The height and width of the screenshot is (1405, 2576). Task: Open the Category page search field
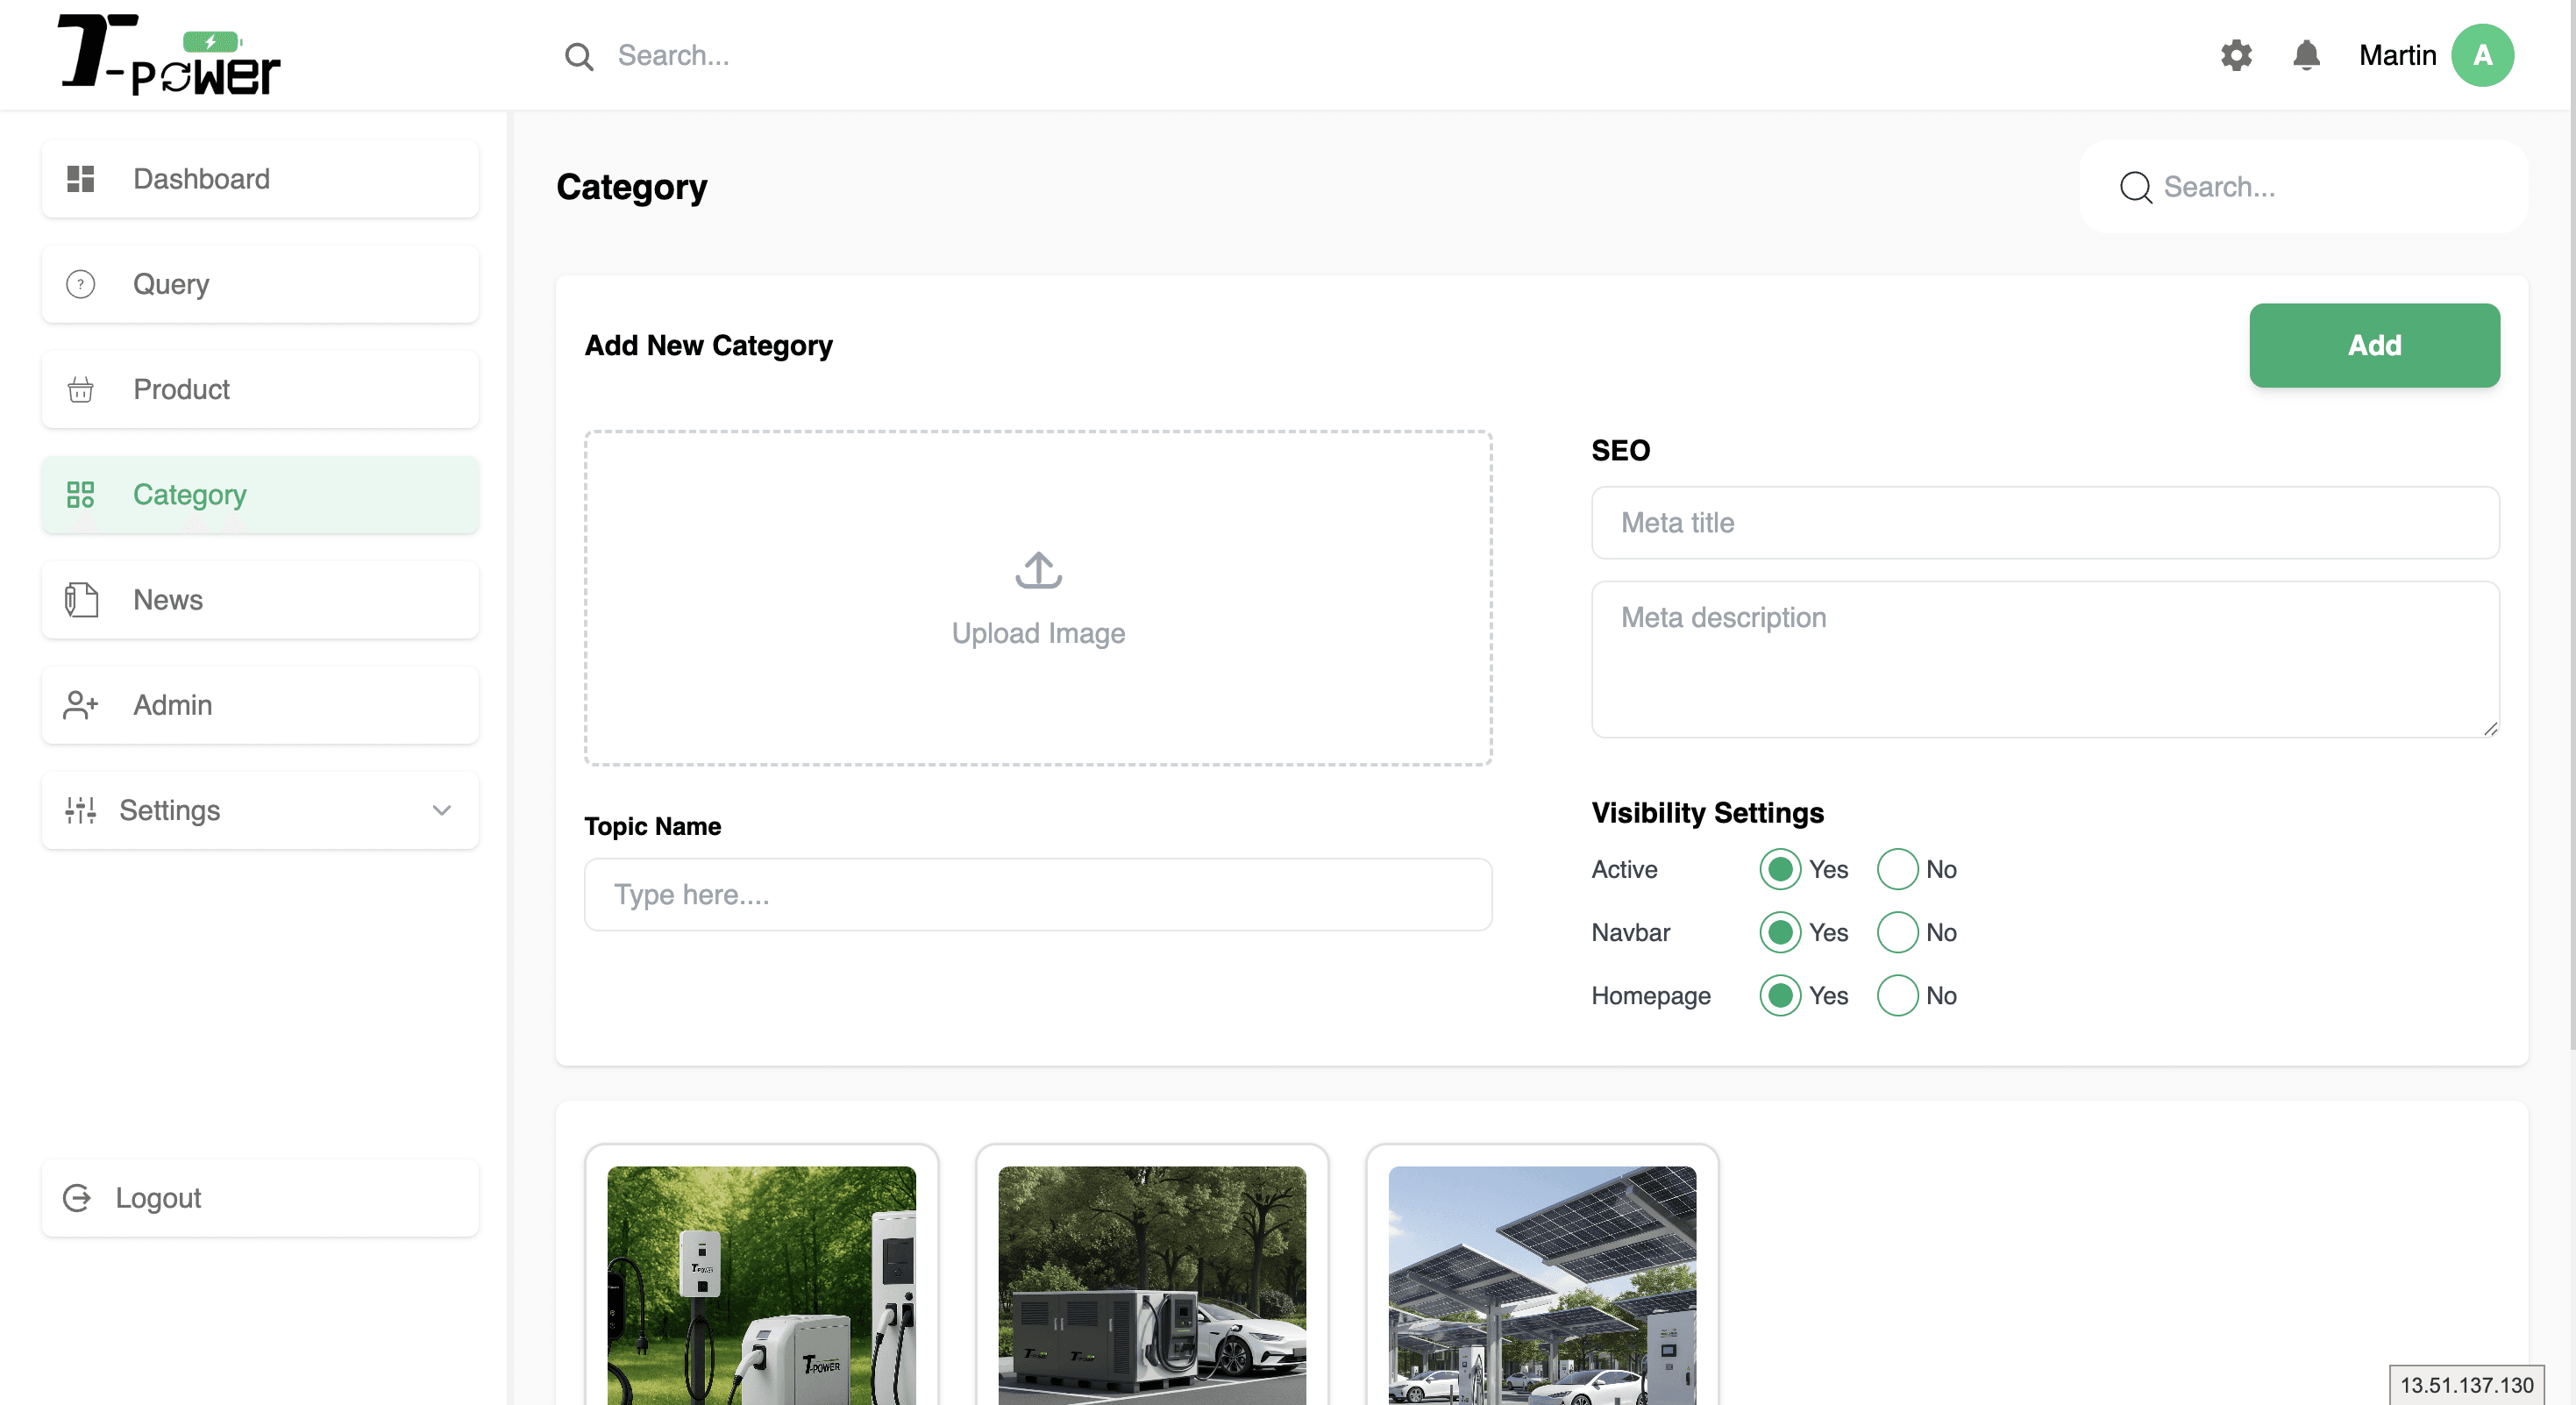[2300, 187]
